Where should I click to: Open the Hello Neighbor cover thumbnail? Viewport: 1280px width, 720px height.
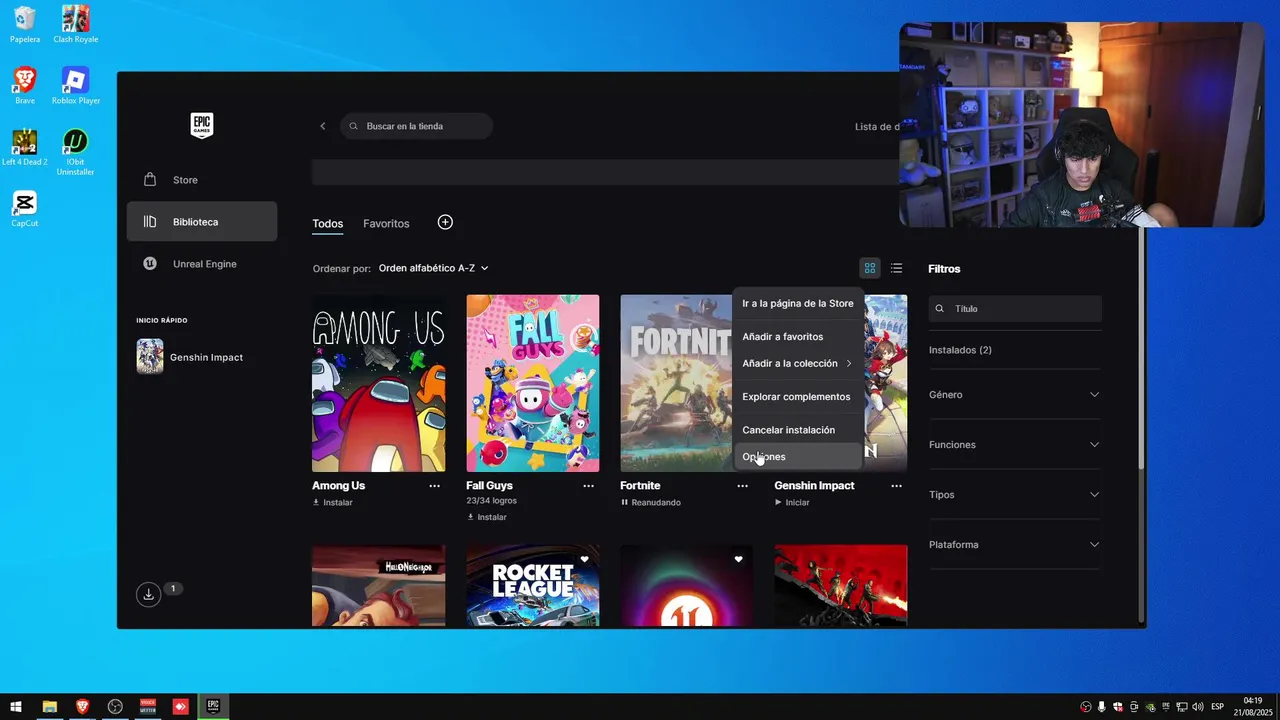(379, 586)
